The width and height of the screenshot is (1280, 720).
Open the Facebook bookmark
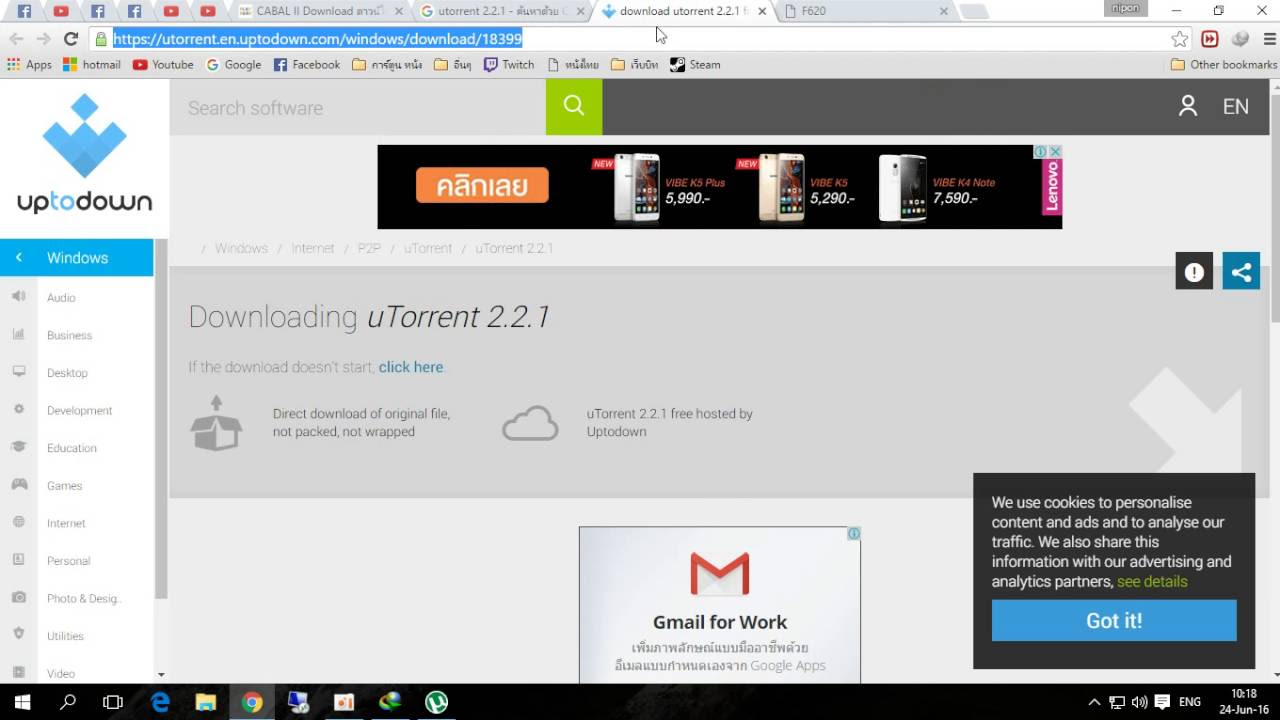307,64
